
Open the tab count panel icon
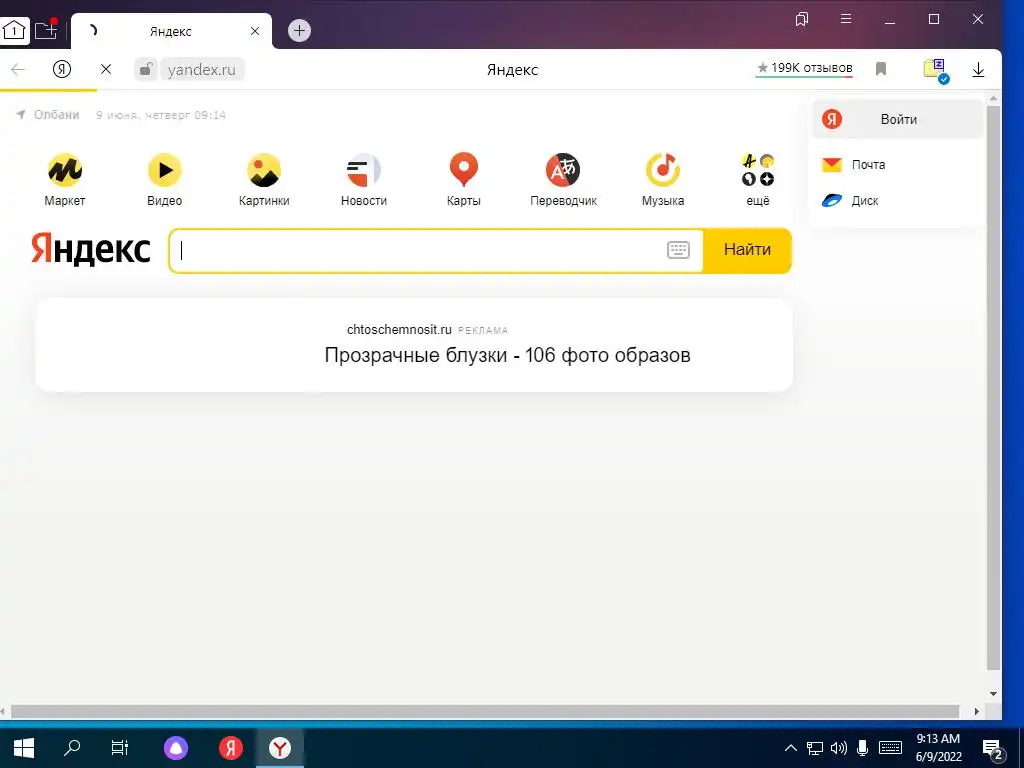[x=14, y=30]
